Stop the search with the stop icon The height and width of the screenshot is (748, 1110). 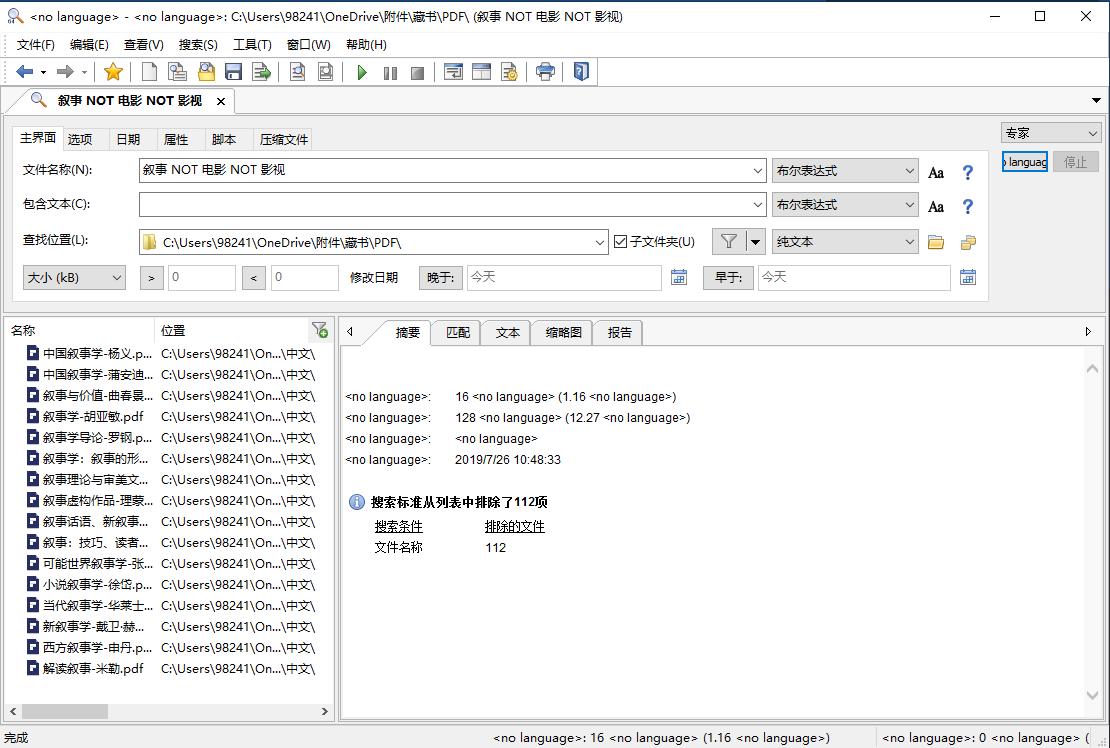pyautogui.click(x=417, y=71)
